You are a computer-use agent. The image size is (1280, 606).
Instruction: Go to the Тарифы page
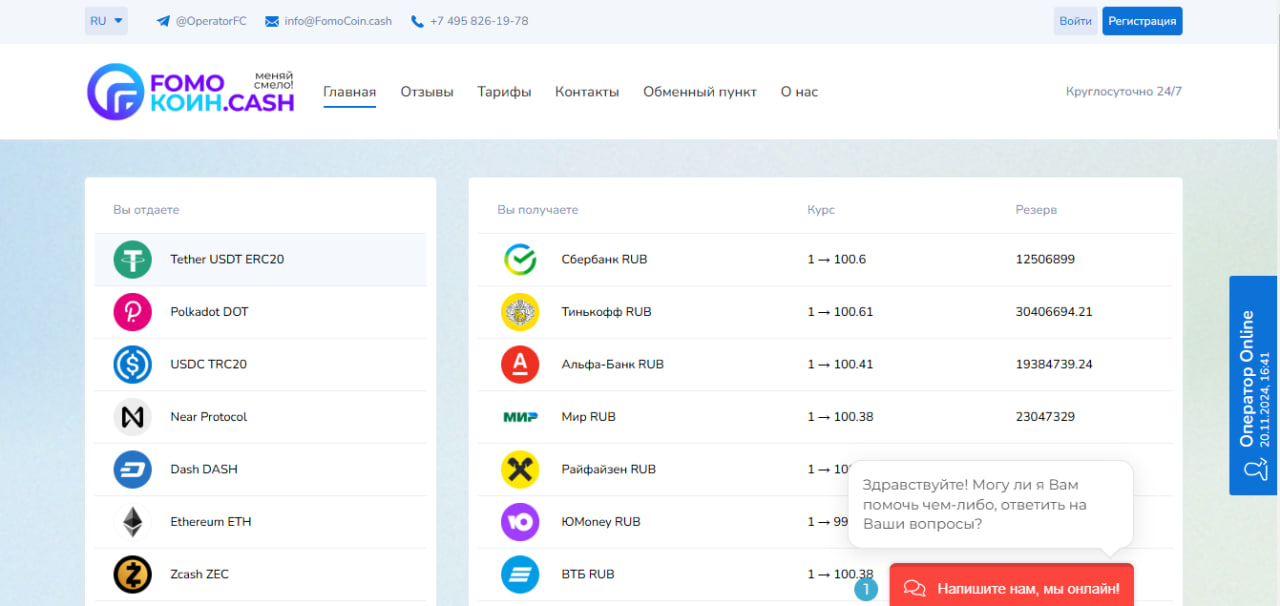point(504,92)
